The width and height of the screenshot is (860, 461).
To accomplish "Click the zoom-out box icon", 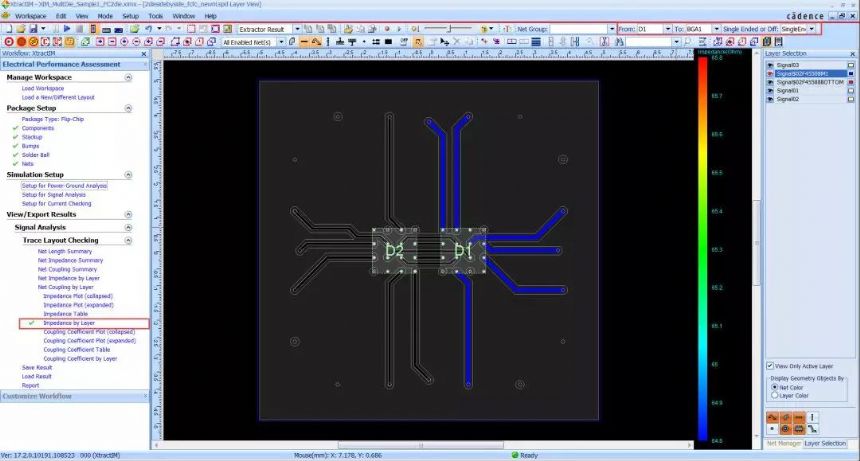I will coord(112,42).
